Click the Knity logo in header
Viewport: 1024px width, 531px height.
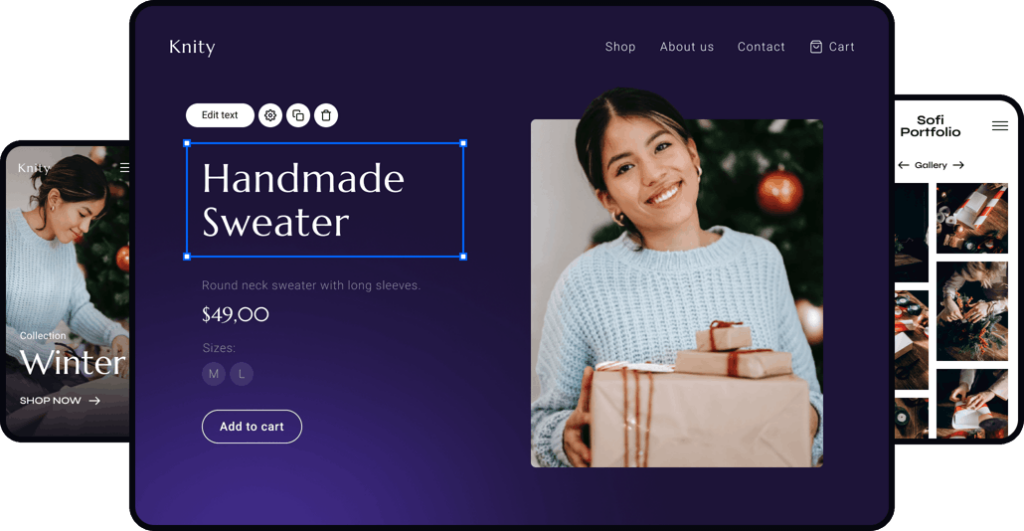click(x=192, y=47)
